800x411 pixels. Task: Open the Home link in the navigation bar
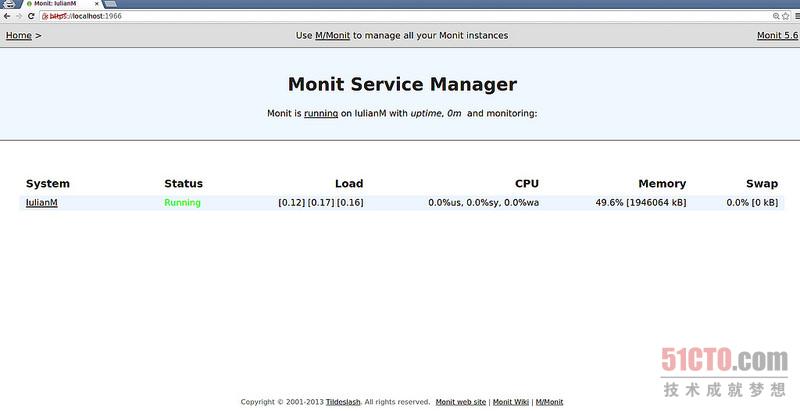coord(19,36)
